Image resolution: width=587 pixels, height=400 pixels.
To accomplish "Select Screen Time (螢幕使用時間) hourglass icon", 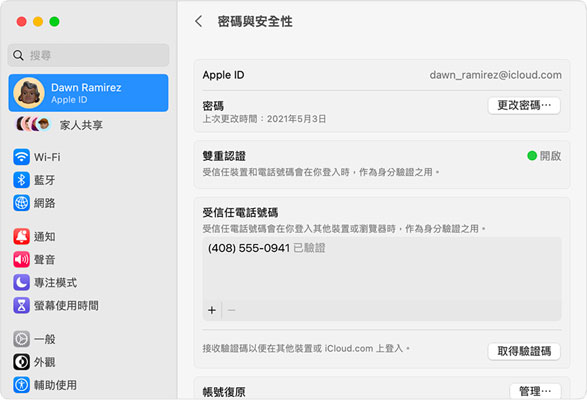I will (x=21, y=305).
